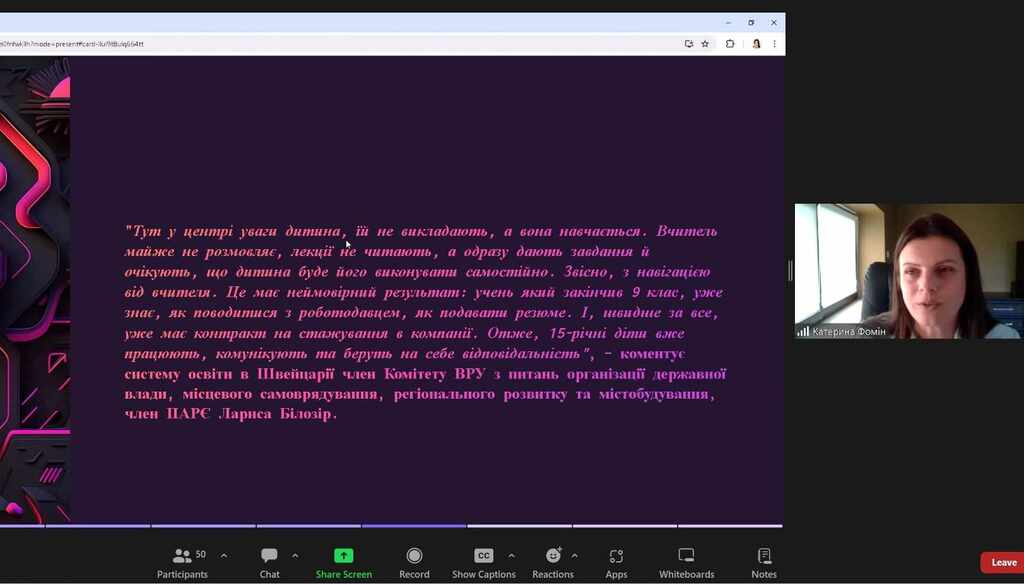Image resolution: width=1024 pixels, height=584 pixels.
Task: Select Катерина Фомін's video thumbnail
Action: [909, 271]
